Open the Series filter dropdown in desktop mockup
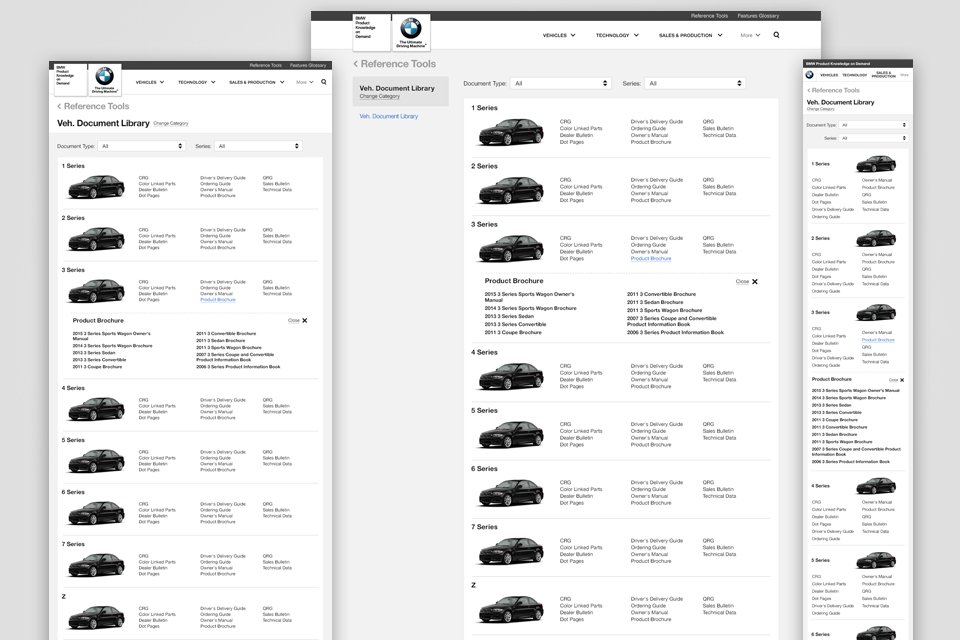The height and width of the screenshot is (640, 960). pyautogui.click(x=695, y=83)
